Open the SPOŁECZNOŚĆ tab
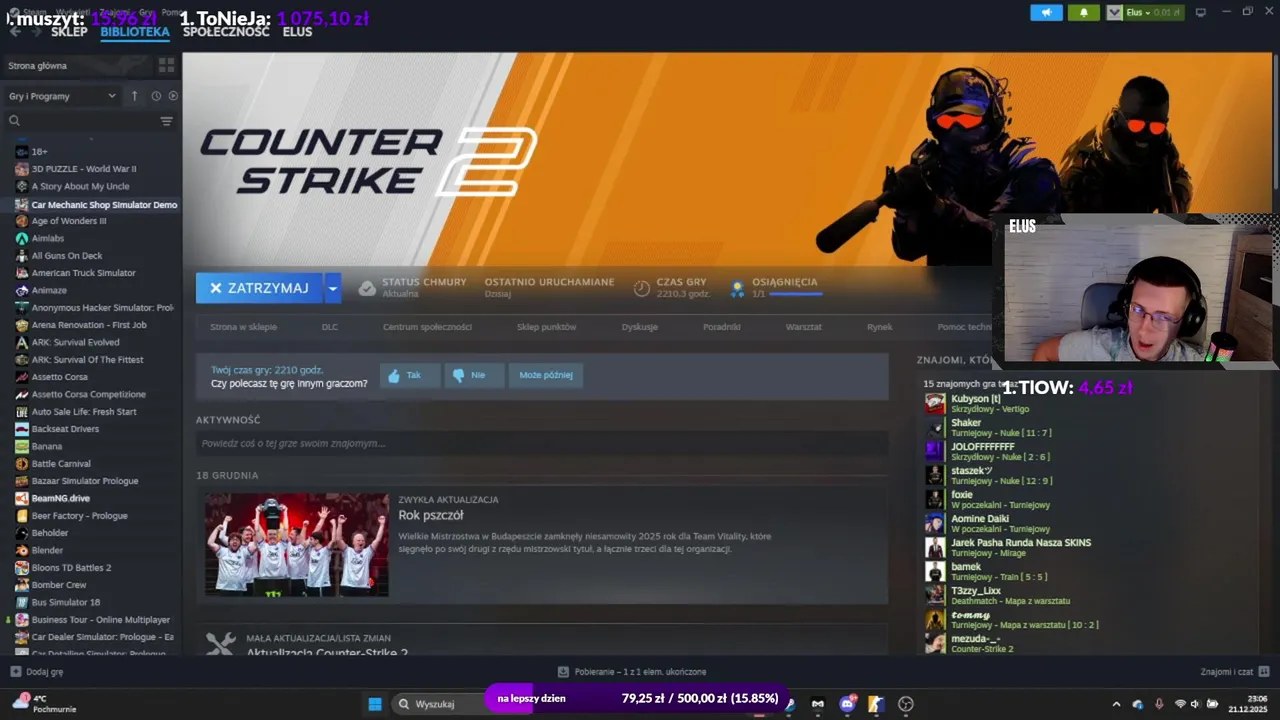Image resolution: width=1280 pixels, height=720 pixels. click(x=226, y=32)
